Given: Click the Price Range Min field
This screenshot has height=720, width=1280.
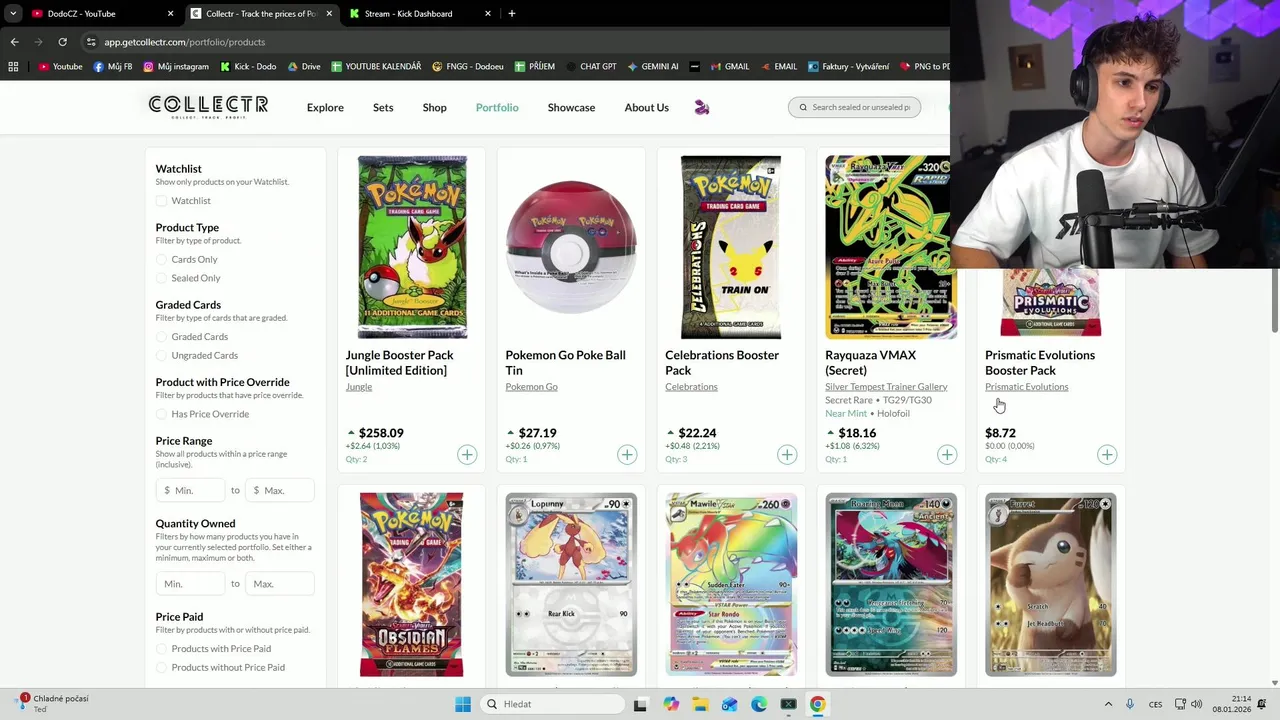Looking at the screenshot, I should pyautogui.click(x=190, y=490).
